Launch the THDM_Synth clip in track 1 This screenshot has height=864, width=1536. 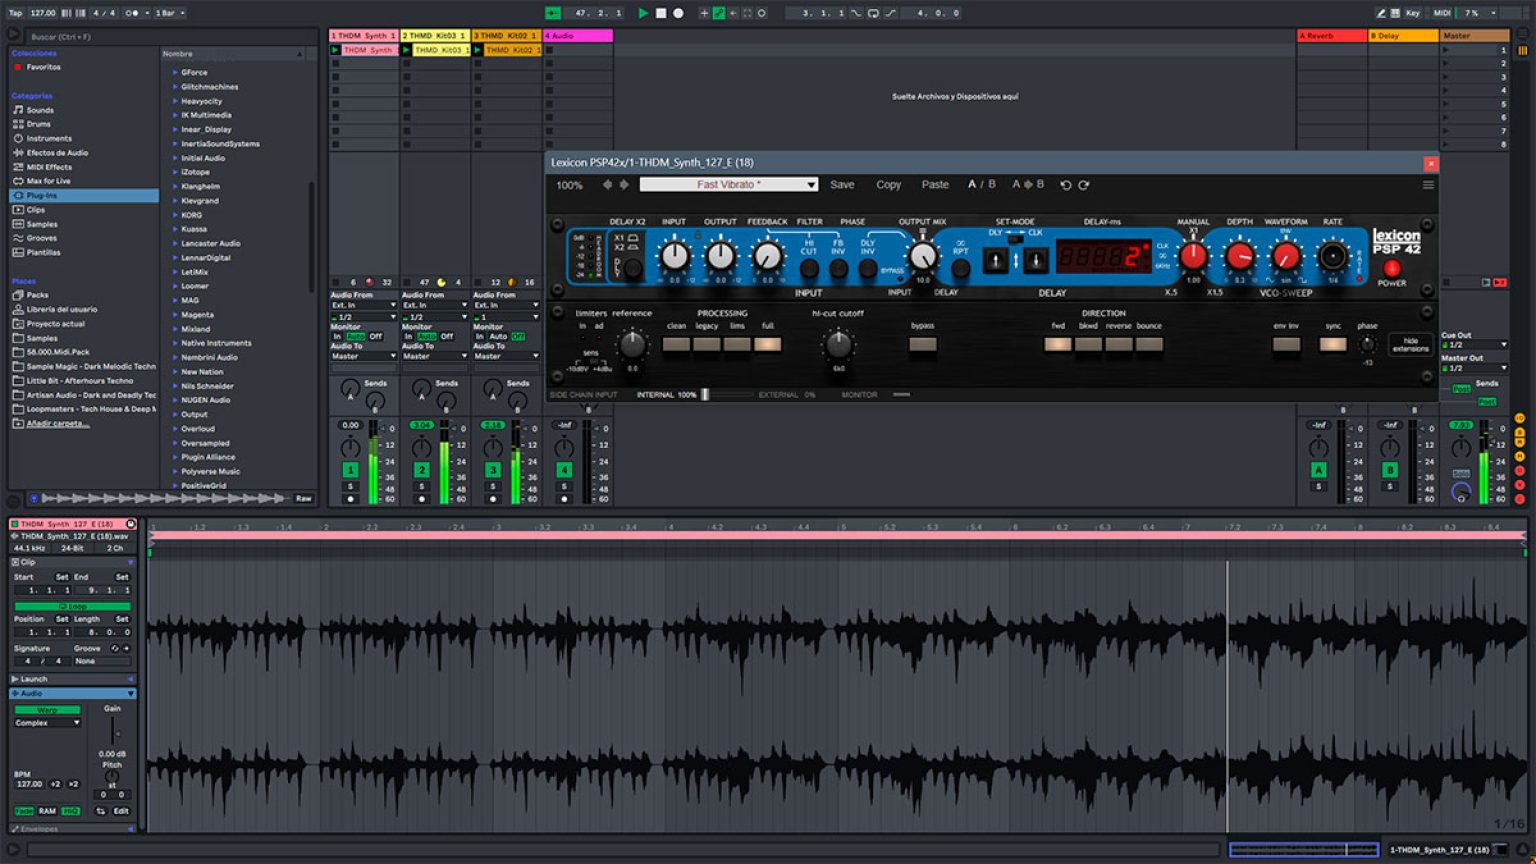336,50
